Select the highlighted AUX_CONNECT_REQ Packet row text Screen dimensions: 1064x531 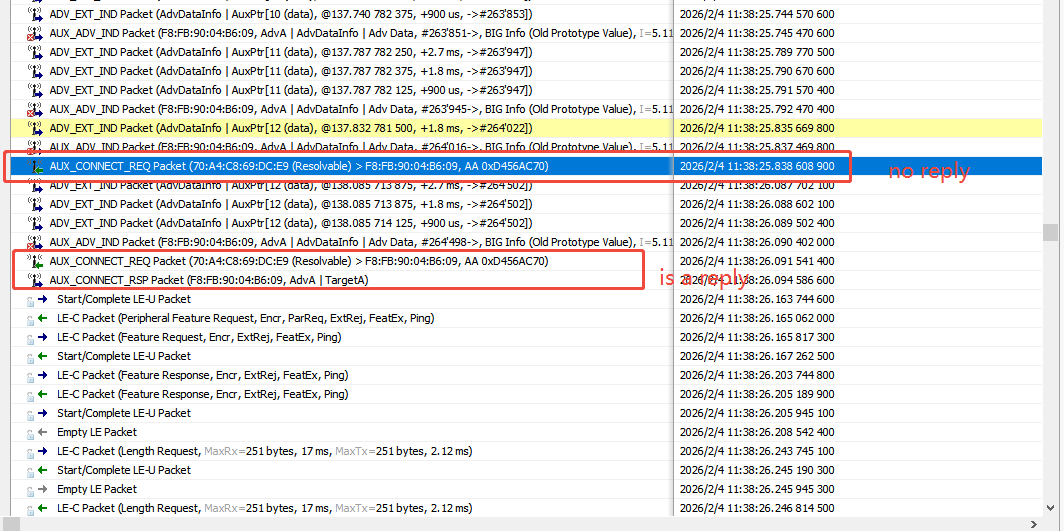coord(299,166)
